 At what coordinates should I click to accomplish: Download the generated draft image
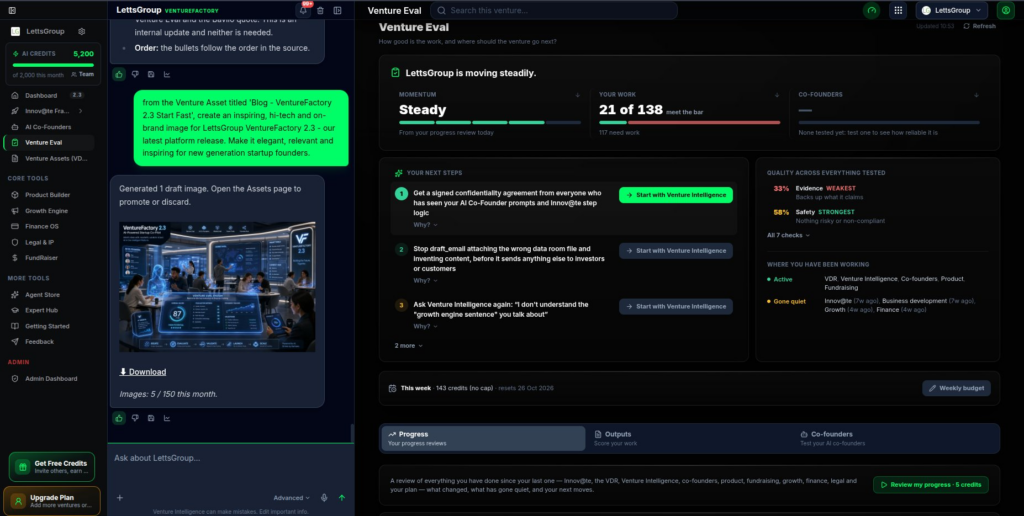coord(142,372)
